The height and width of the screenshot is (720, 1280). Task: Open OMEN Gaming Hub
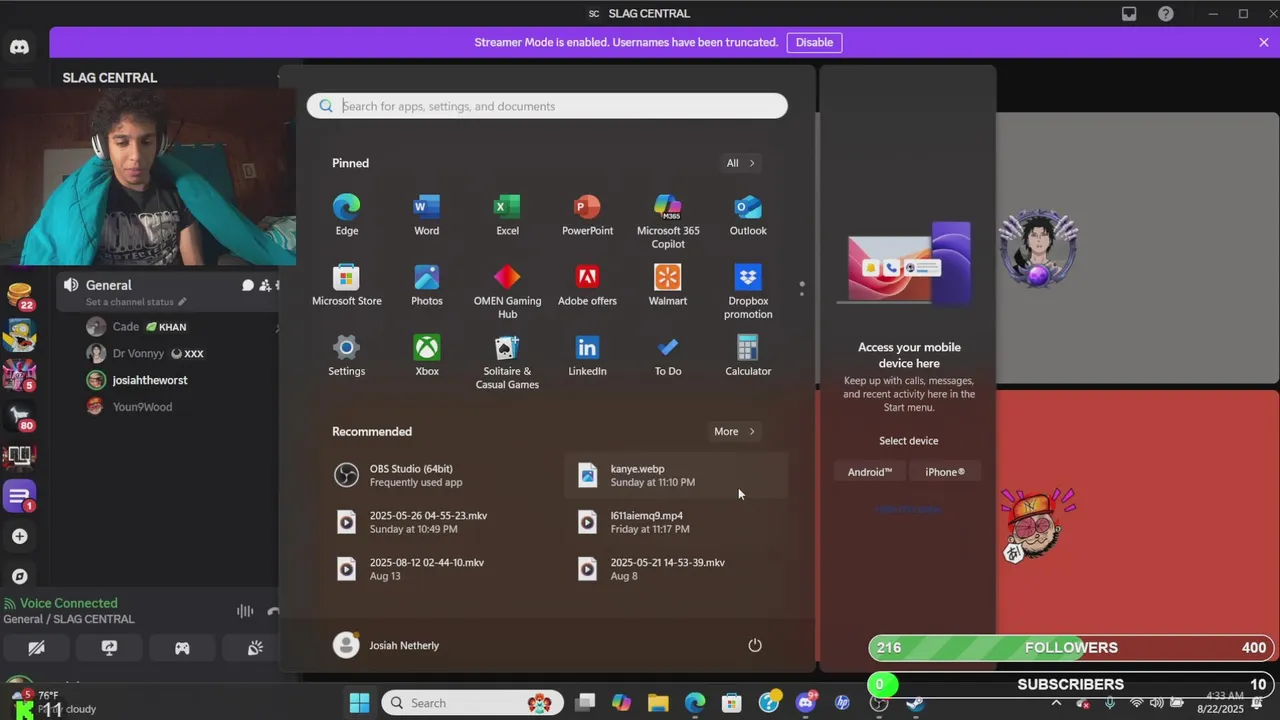click(x=507, y=291)
